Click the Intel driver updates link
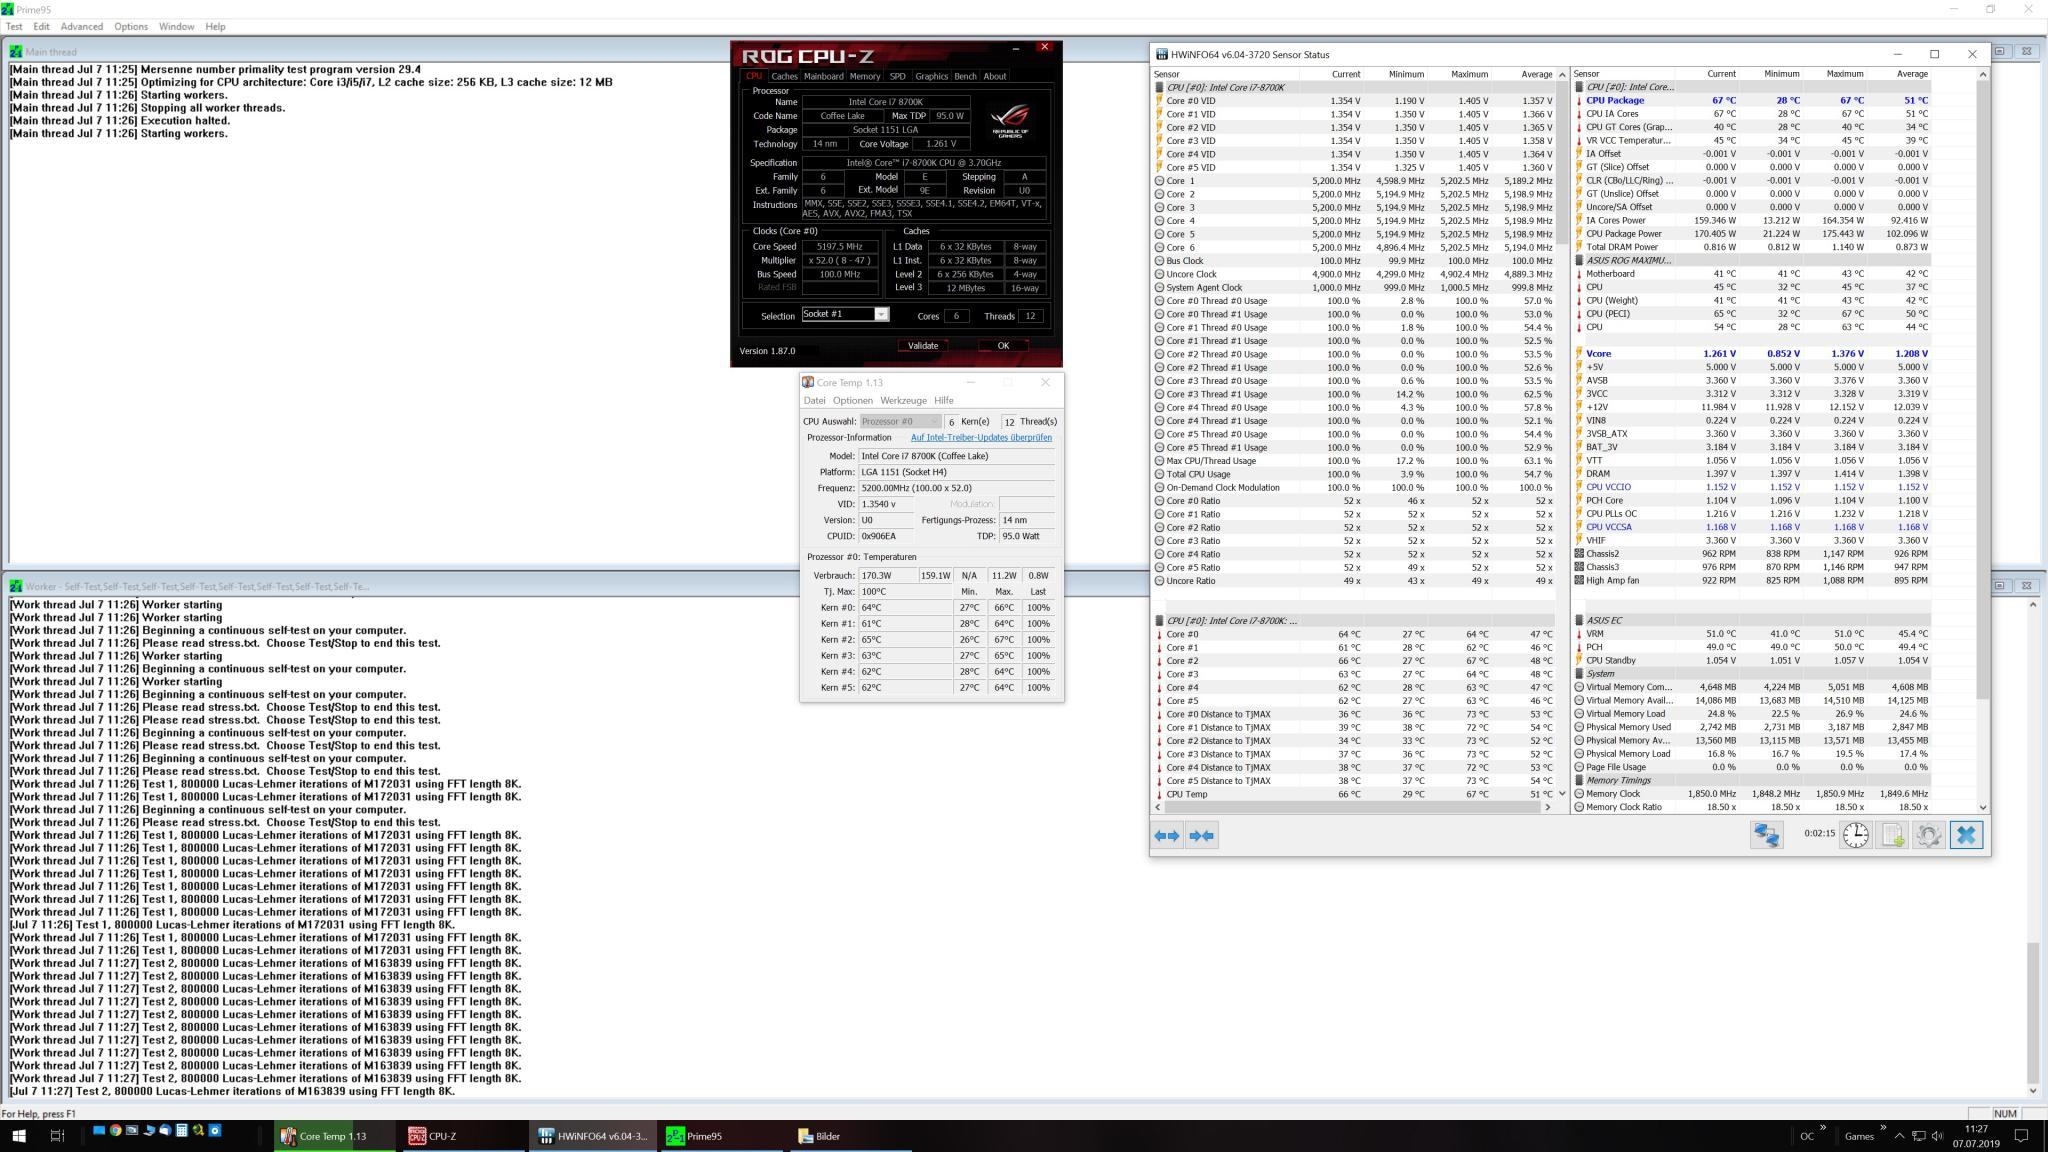This screenshot has width=2048, height=1152. pos(980,438)
